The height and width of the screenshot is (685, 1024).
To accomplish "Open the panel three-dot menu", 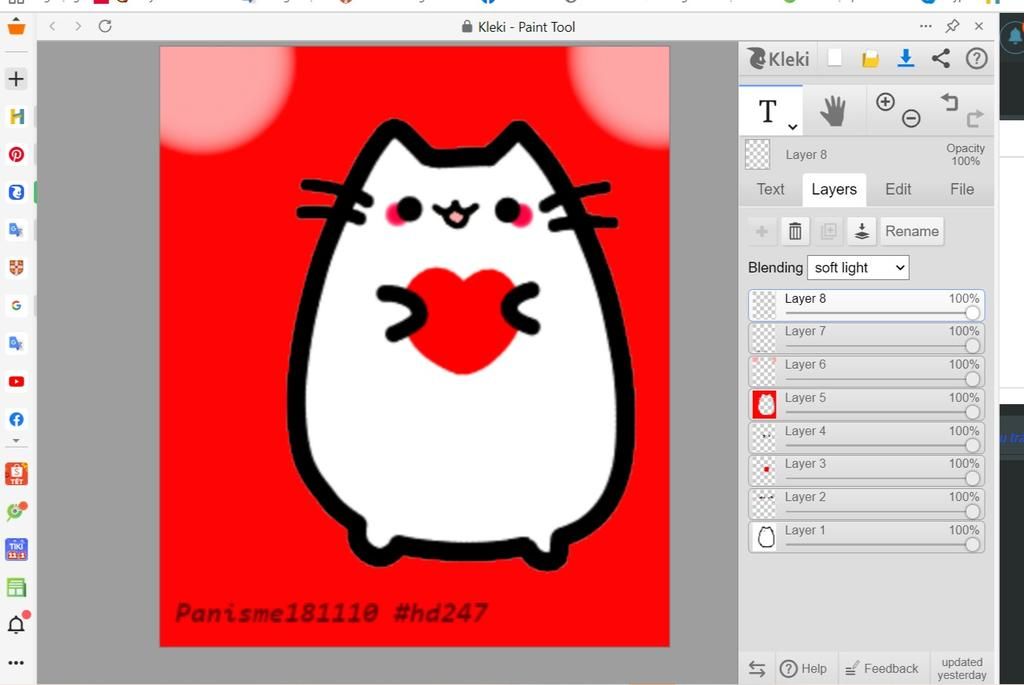I will 925,26.
